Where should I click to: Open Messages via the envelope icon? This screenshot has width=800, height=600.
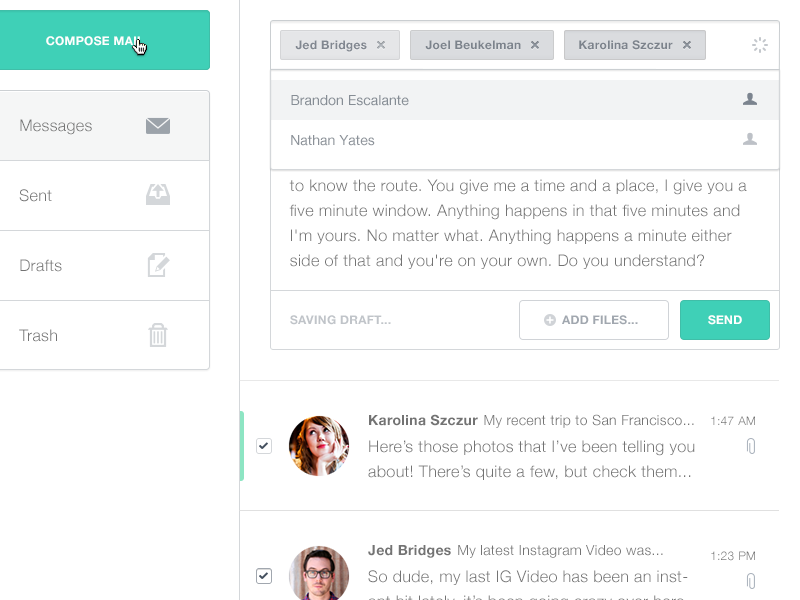[157, 125]
